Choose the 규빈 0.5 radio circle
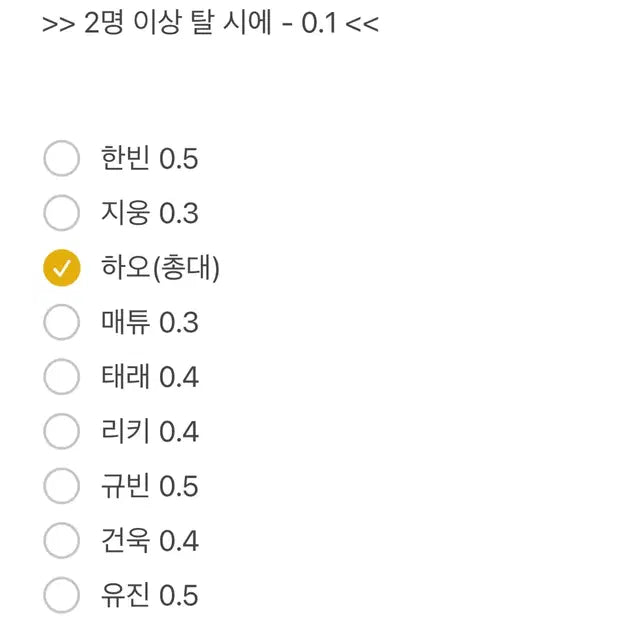The width and height of the screenshot is (640, 640). click(x=62, y=486)
